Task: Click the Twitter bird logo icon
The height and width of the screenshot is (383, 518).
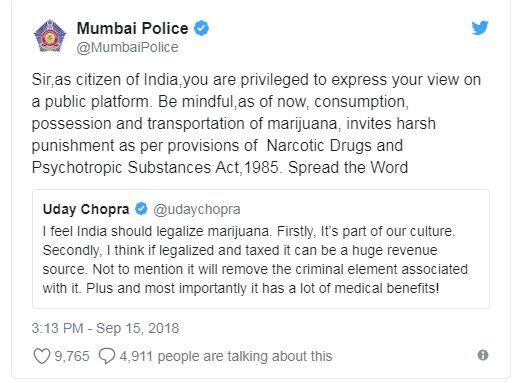Action: pyautogui.click(x=480, y=28)
